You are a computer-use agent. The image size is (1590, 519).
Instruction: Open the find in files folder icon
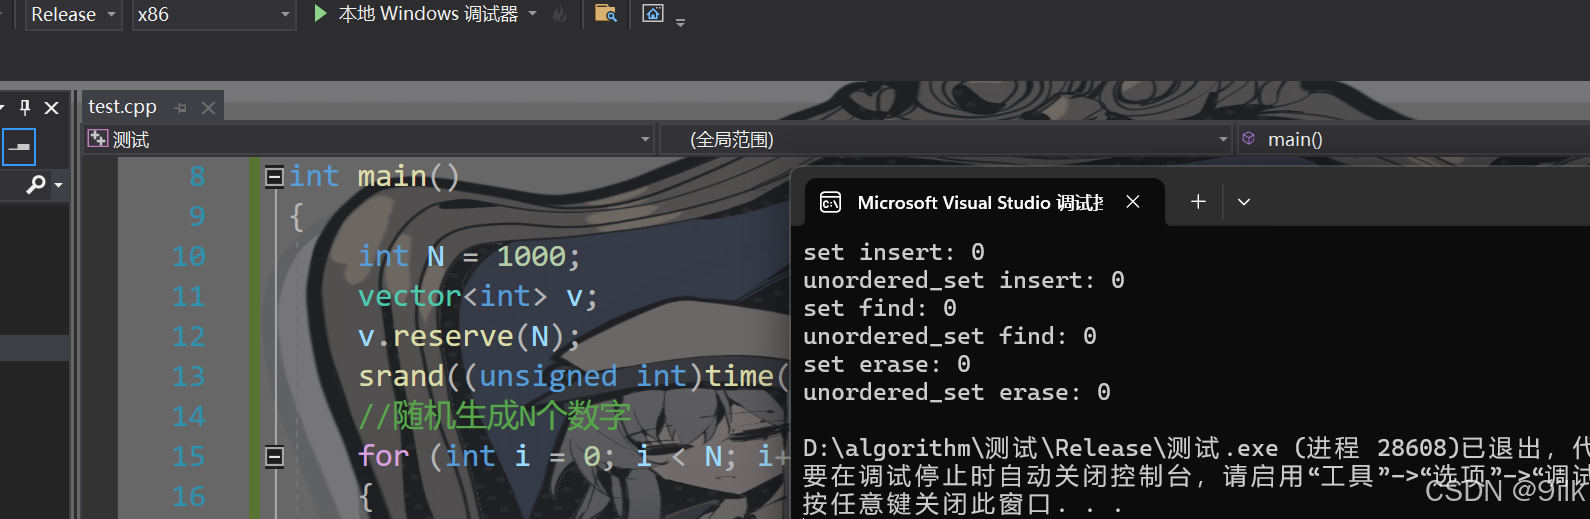pos(606,14)
